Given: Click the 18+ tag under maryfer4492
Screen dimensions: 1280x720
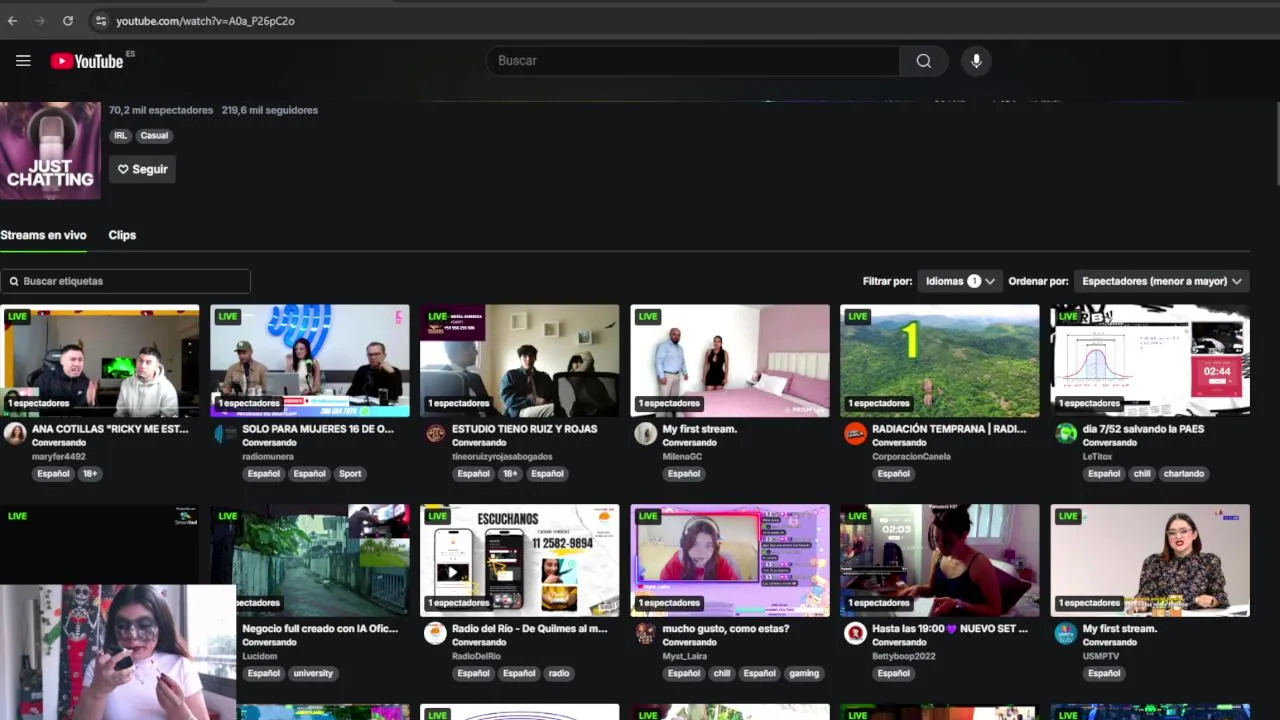Looking at the screenshot, I should [x=90, y=474].
